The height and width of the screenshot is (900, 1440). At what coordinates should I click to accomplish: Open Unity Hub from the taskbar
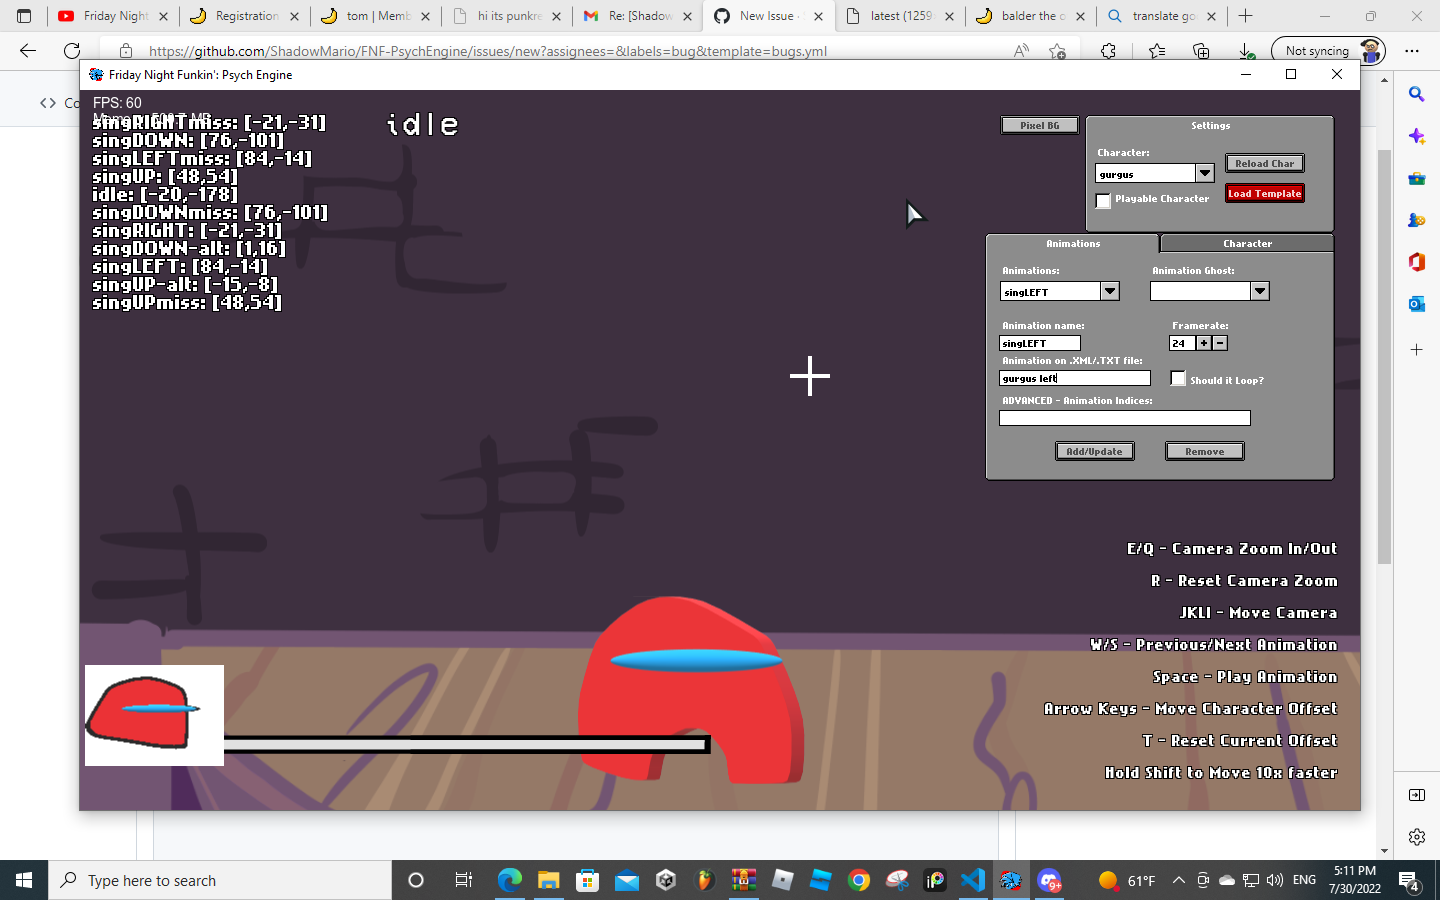(665, 880)
